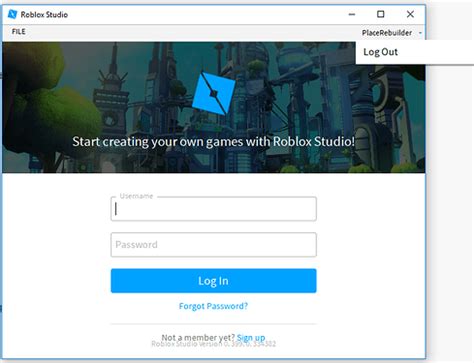Select the Password input field
The height and width of the screenshot is (363, 474).
coord(213,245)
